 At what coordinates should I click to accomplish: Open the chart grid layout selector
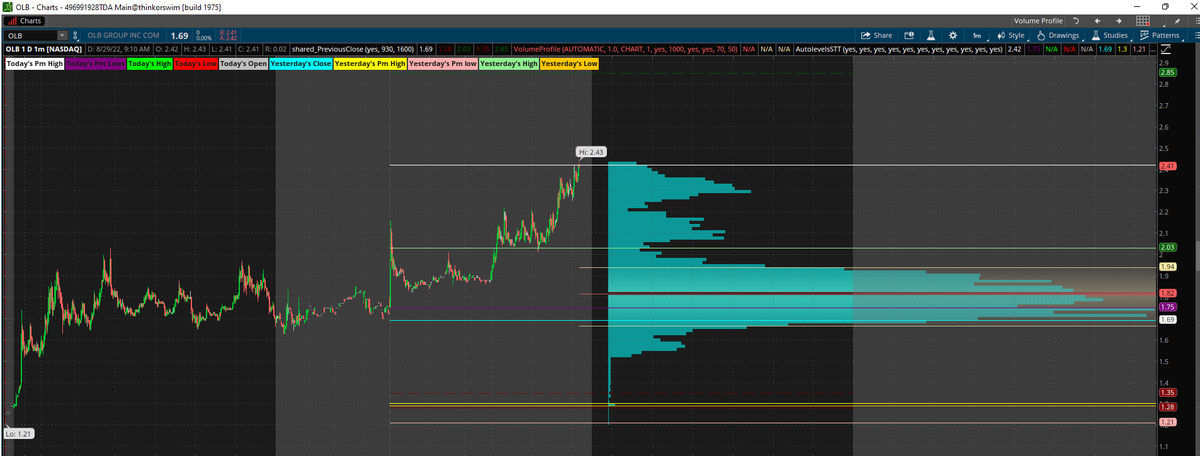point(1143,21)
